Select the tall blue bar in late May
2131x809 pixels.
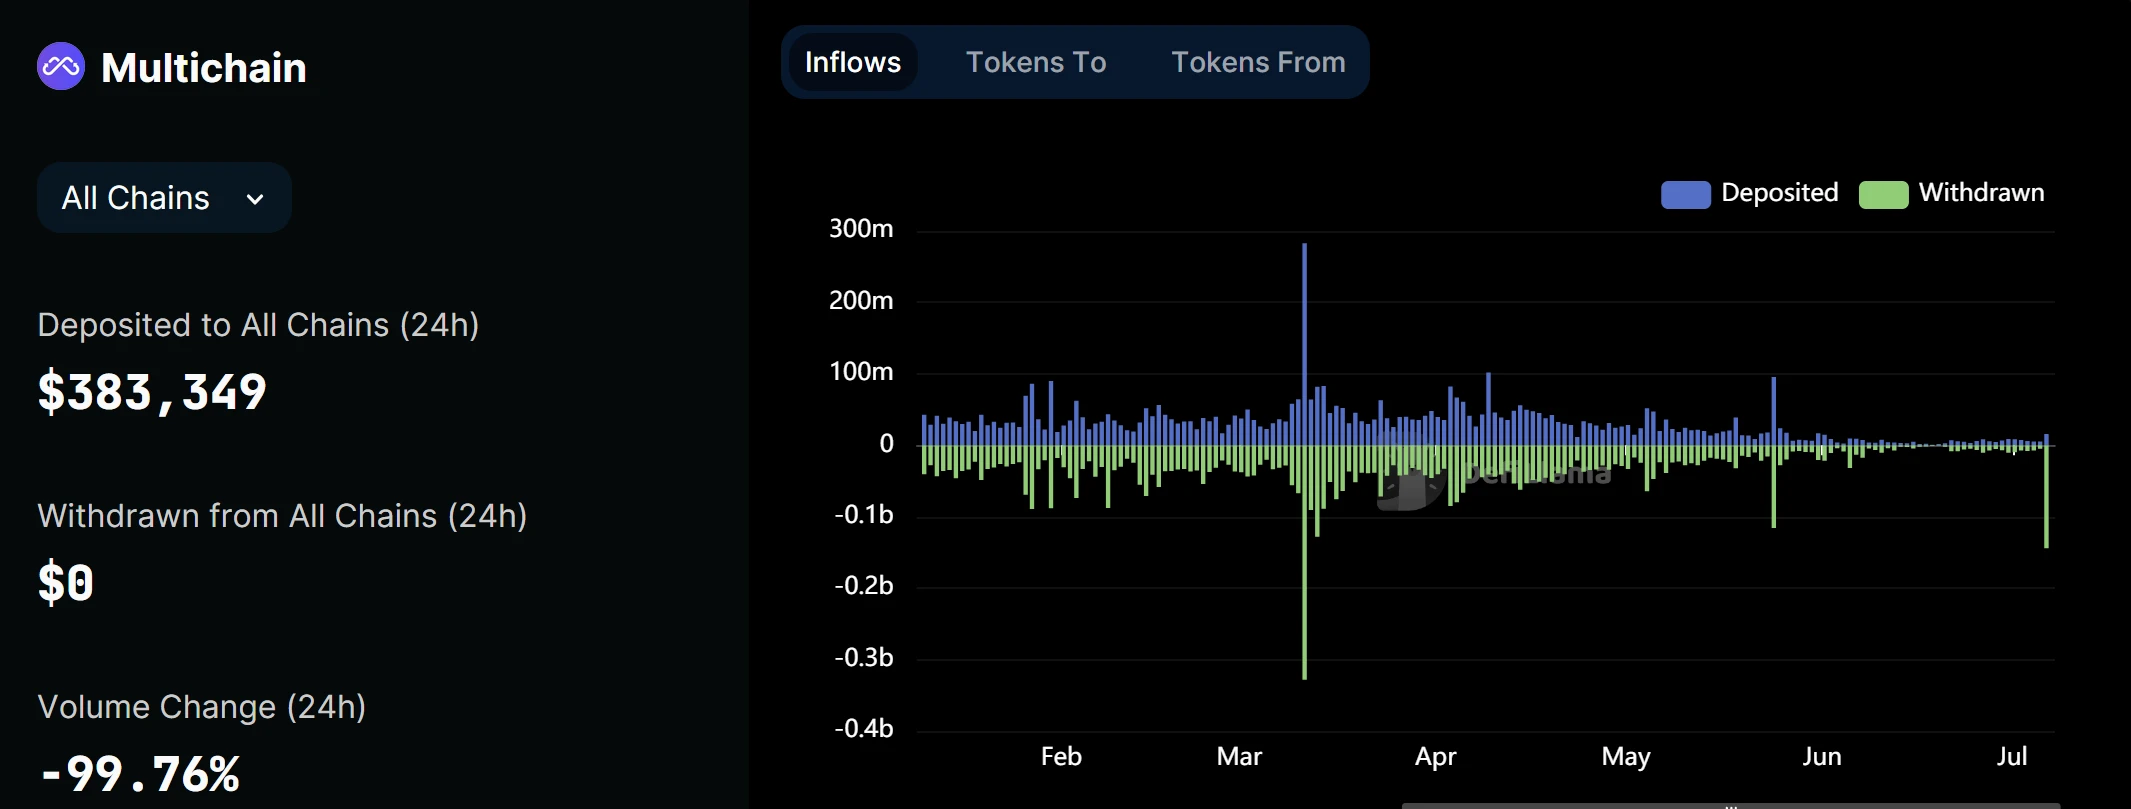coord(1773,410)
